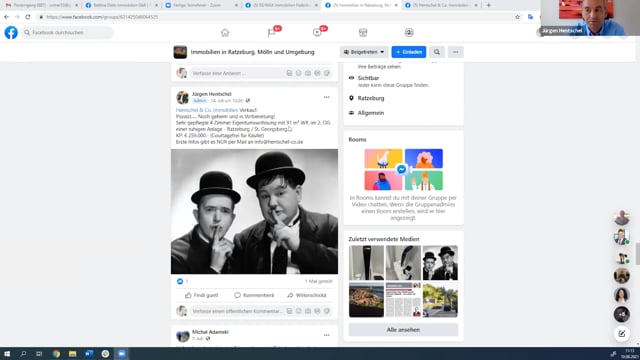Click the Sichtbar visibility entry

(368, 78)
